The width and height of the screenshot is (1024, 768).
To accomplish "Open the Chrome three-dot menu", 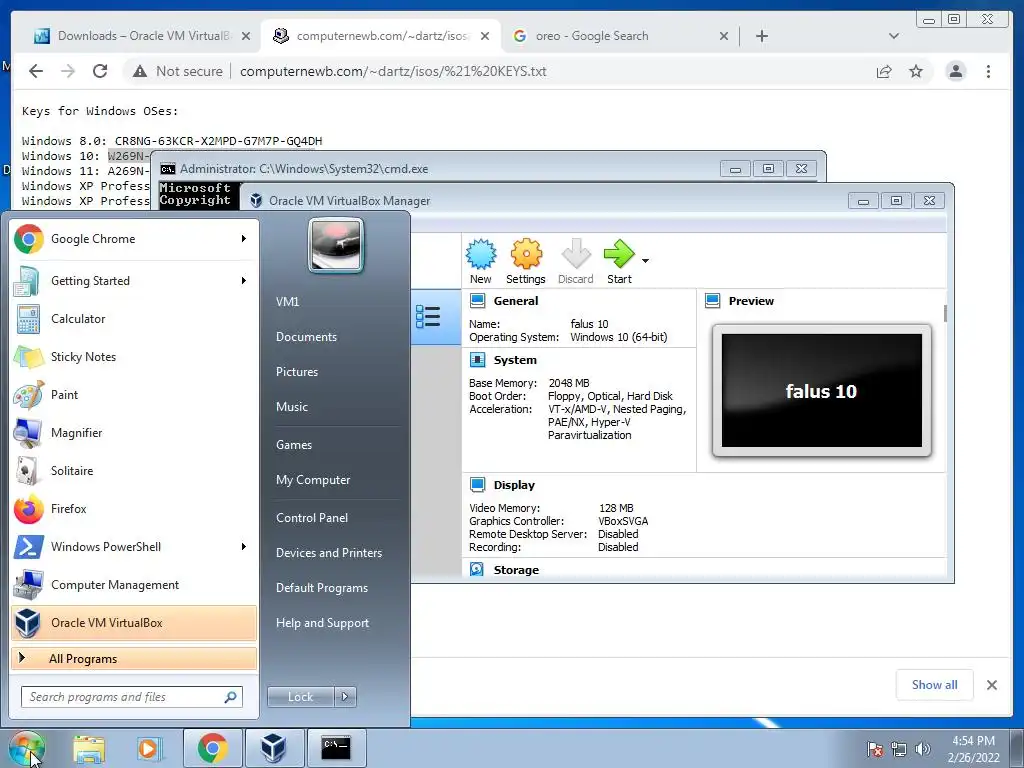I will tap(988, 71).
